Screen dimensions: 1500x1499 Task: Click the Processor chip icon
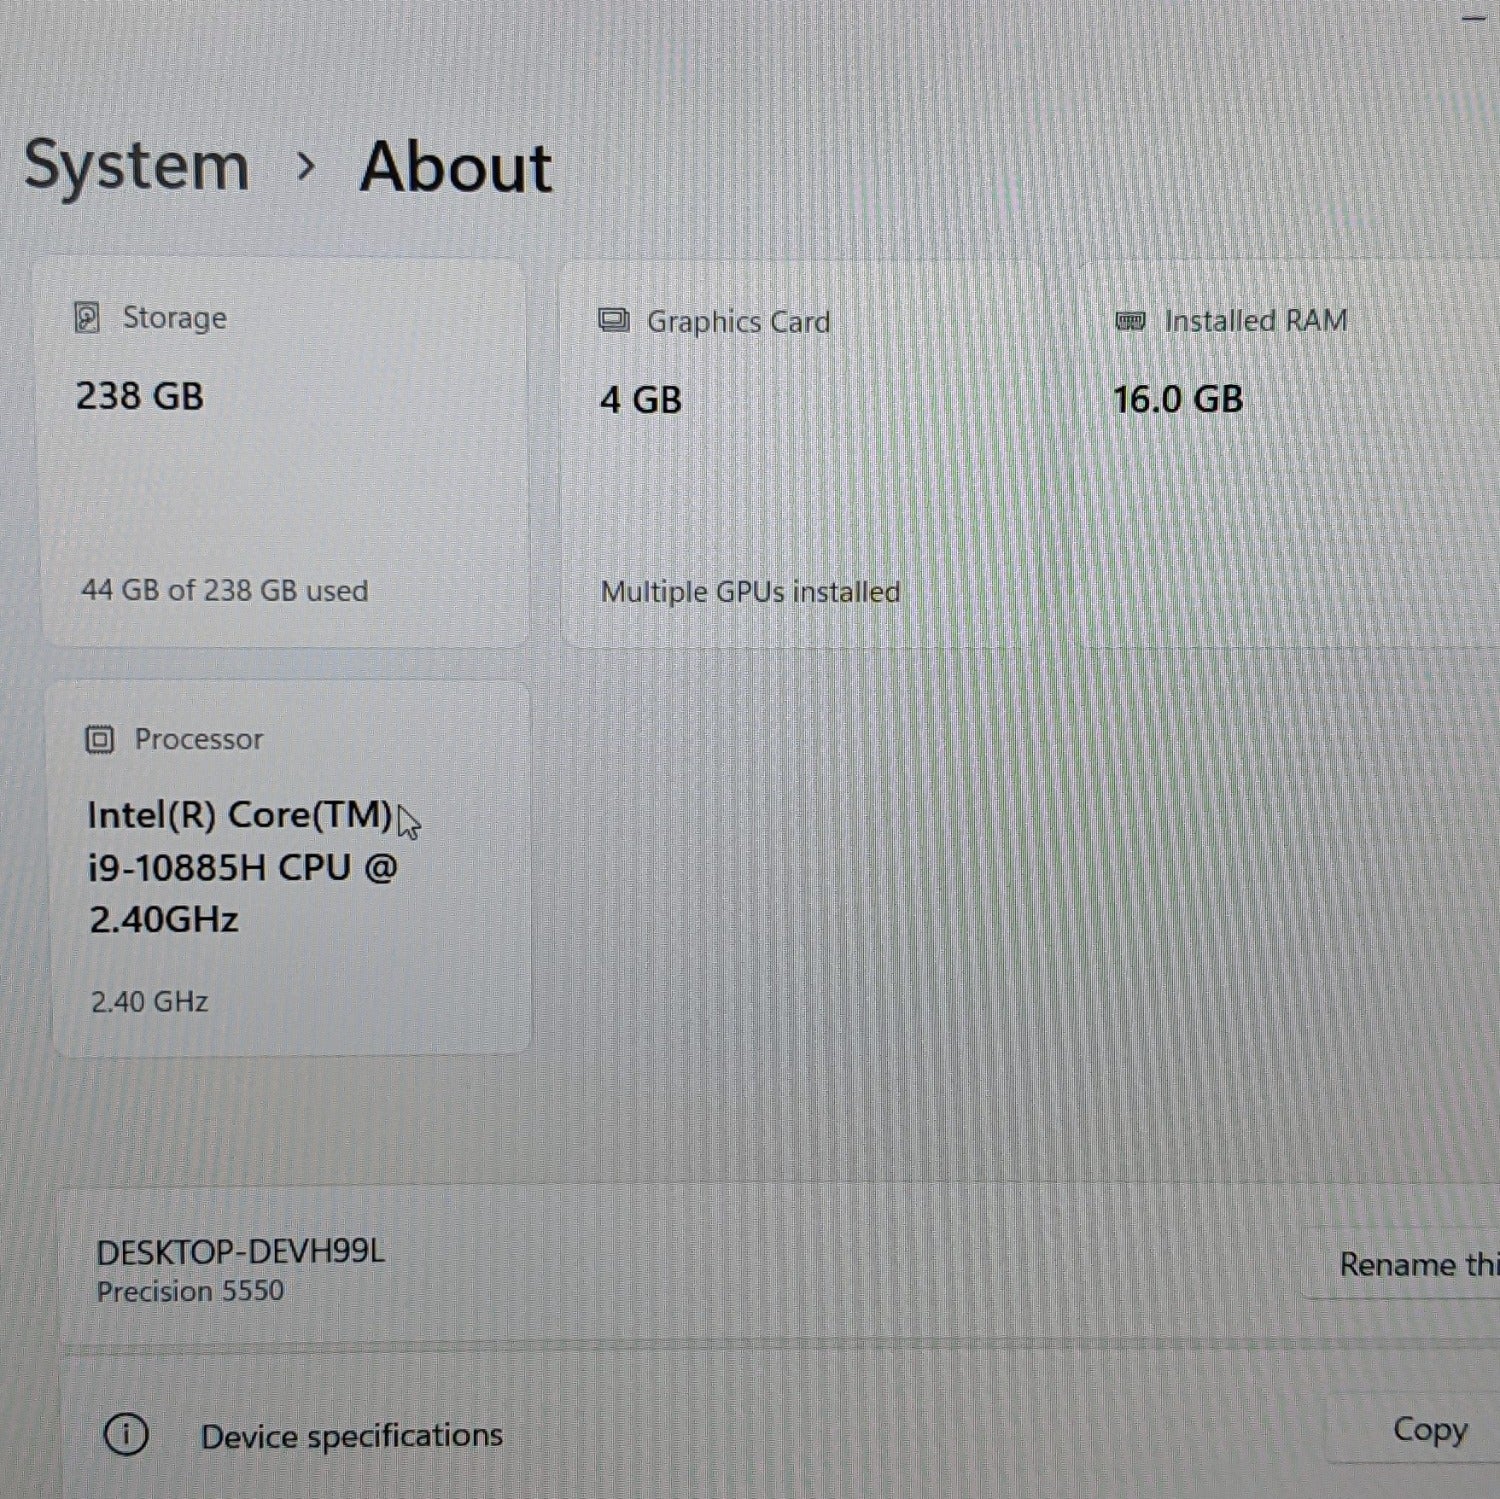click(x=99, y=739)
